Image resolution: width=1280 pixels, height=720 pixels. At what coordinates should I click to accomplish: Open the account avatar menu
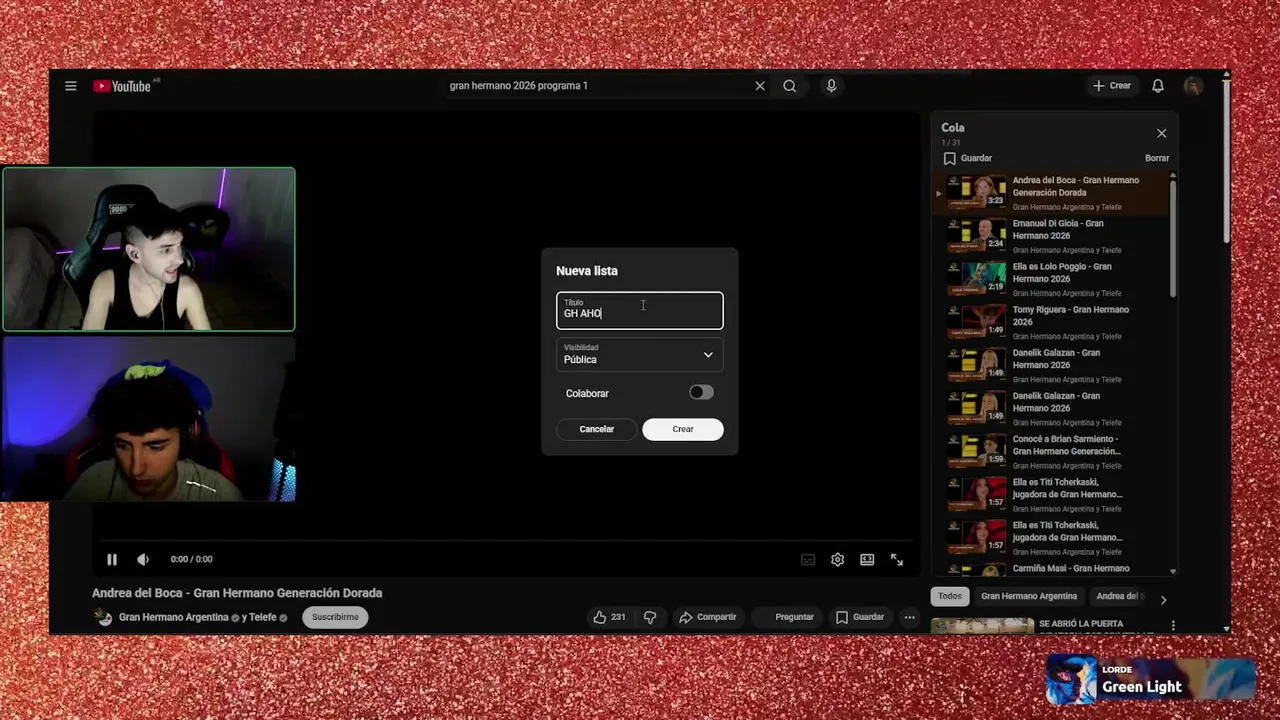(x=1193, y=86)
